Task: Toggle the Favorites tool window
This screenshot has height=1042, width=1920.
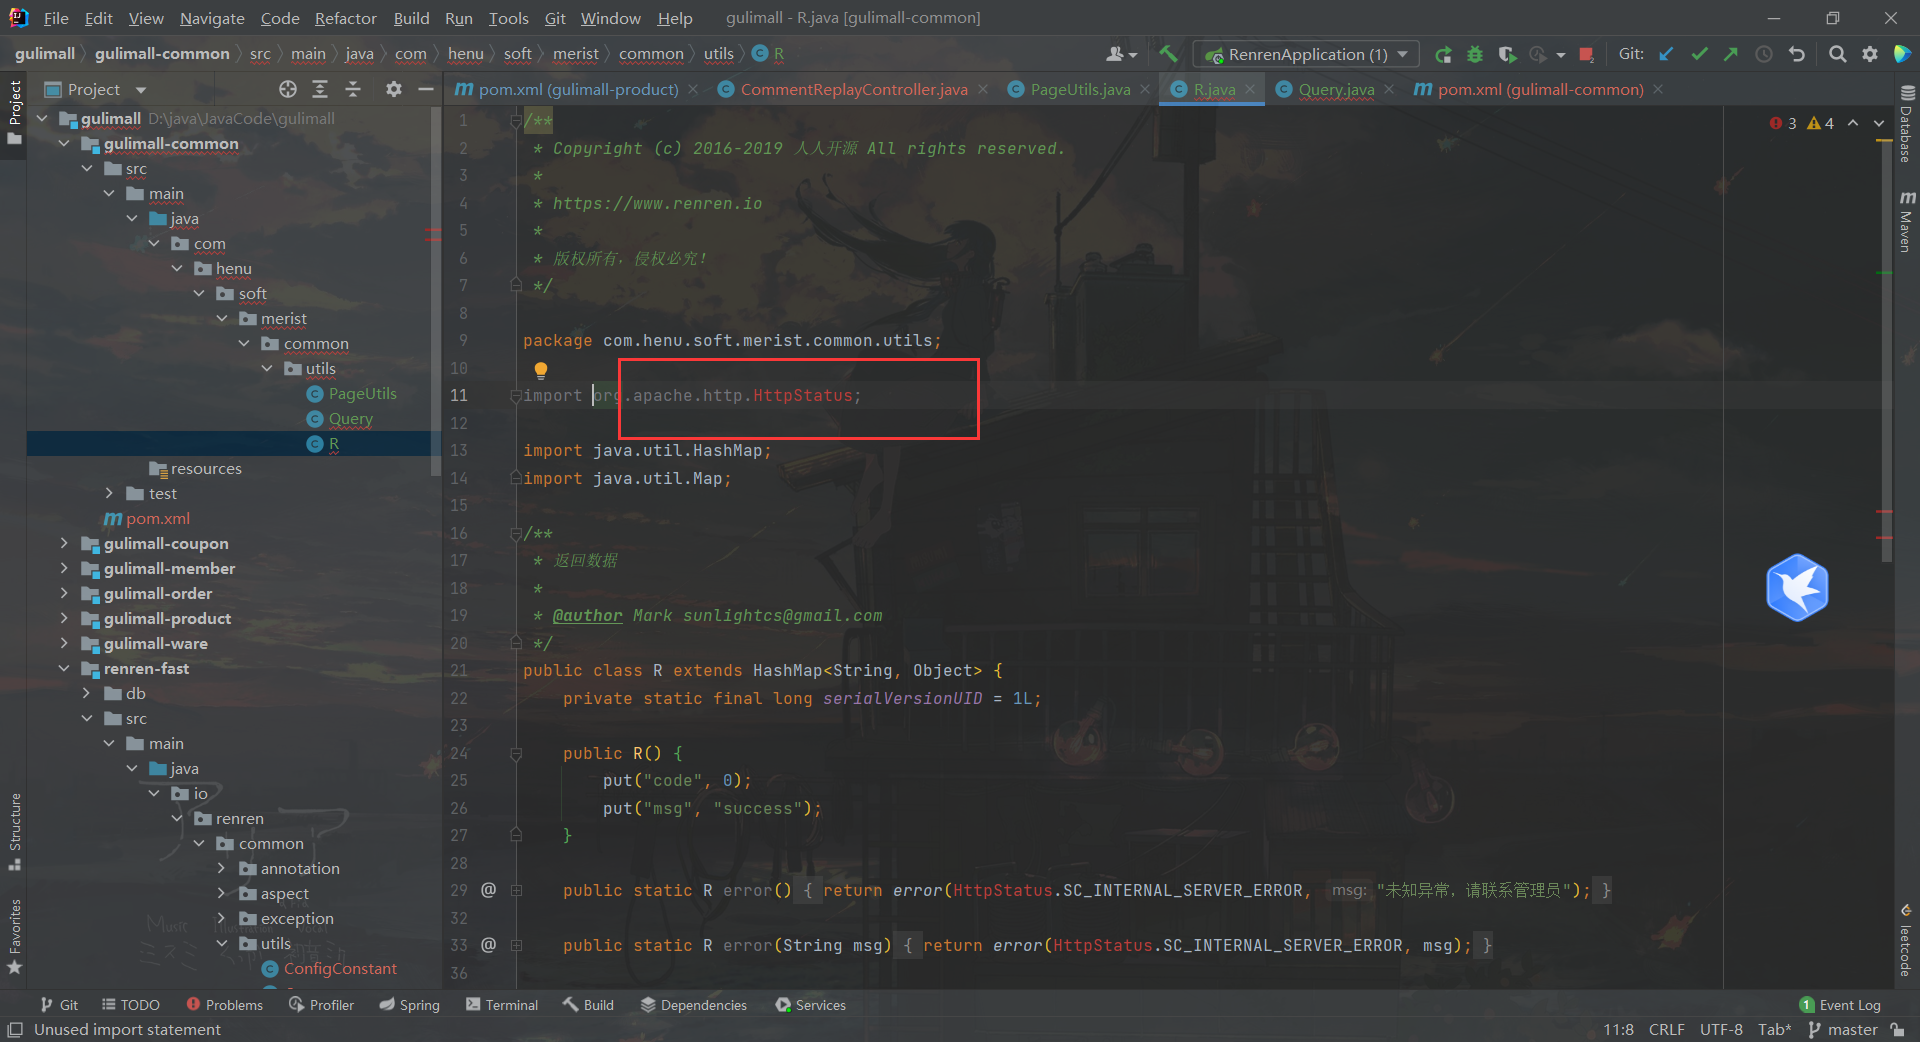Action: (15, 937)
